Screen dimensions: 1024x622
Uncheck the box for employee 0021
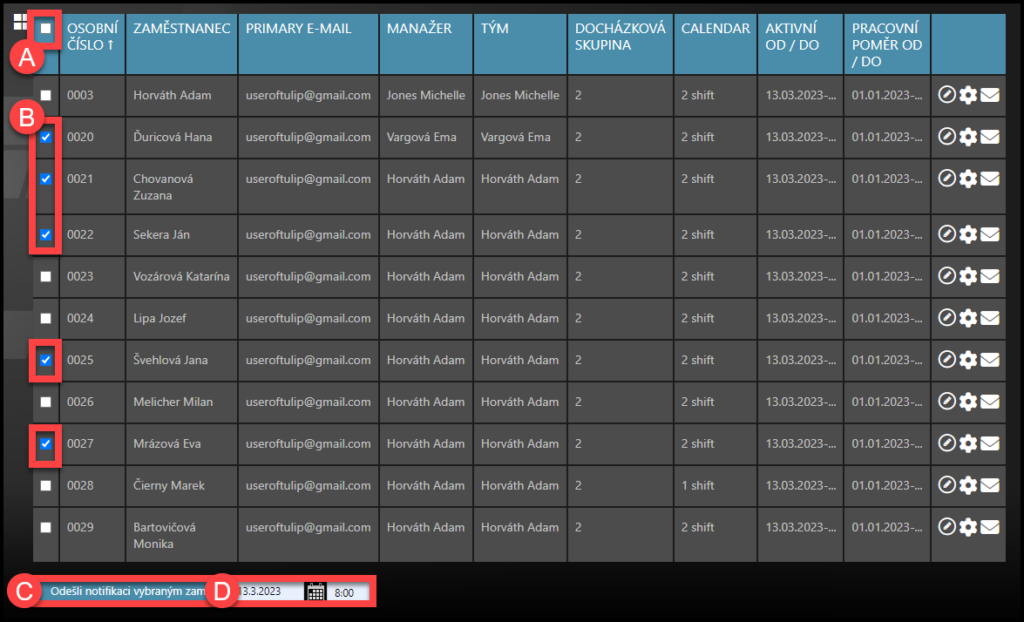point(46,179)
